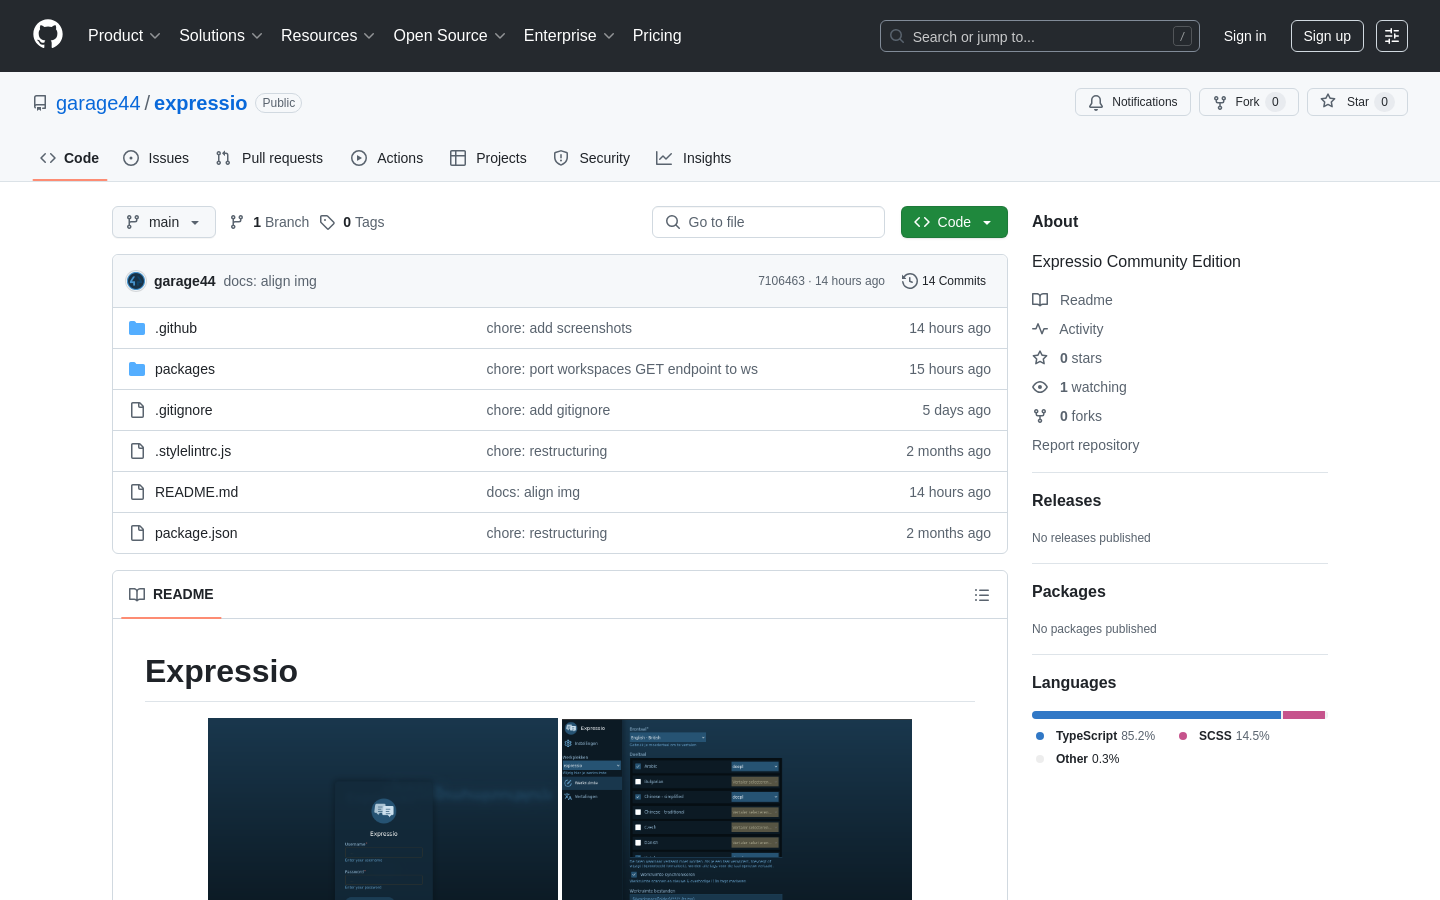Switch to the Actions tab
This screenshot has width=1440, height=900.
tap(387, 158)
